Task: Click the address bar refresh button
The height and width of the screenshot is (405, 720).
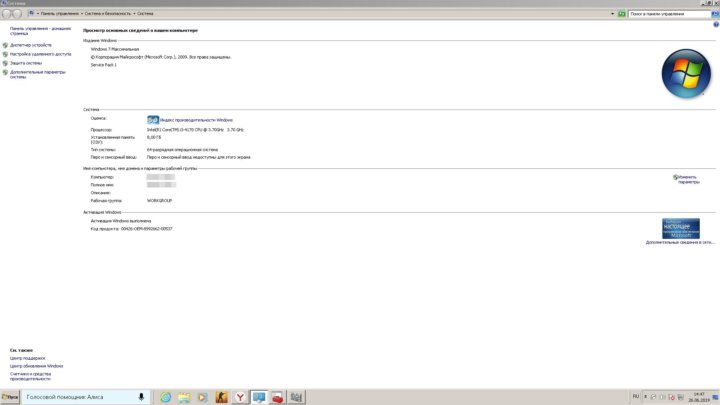Action: pyautogui.click(x=622, y=14)
